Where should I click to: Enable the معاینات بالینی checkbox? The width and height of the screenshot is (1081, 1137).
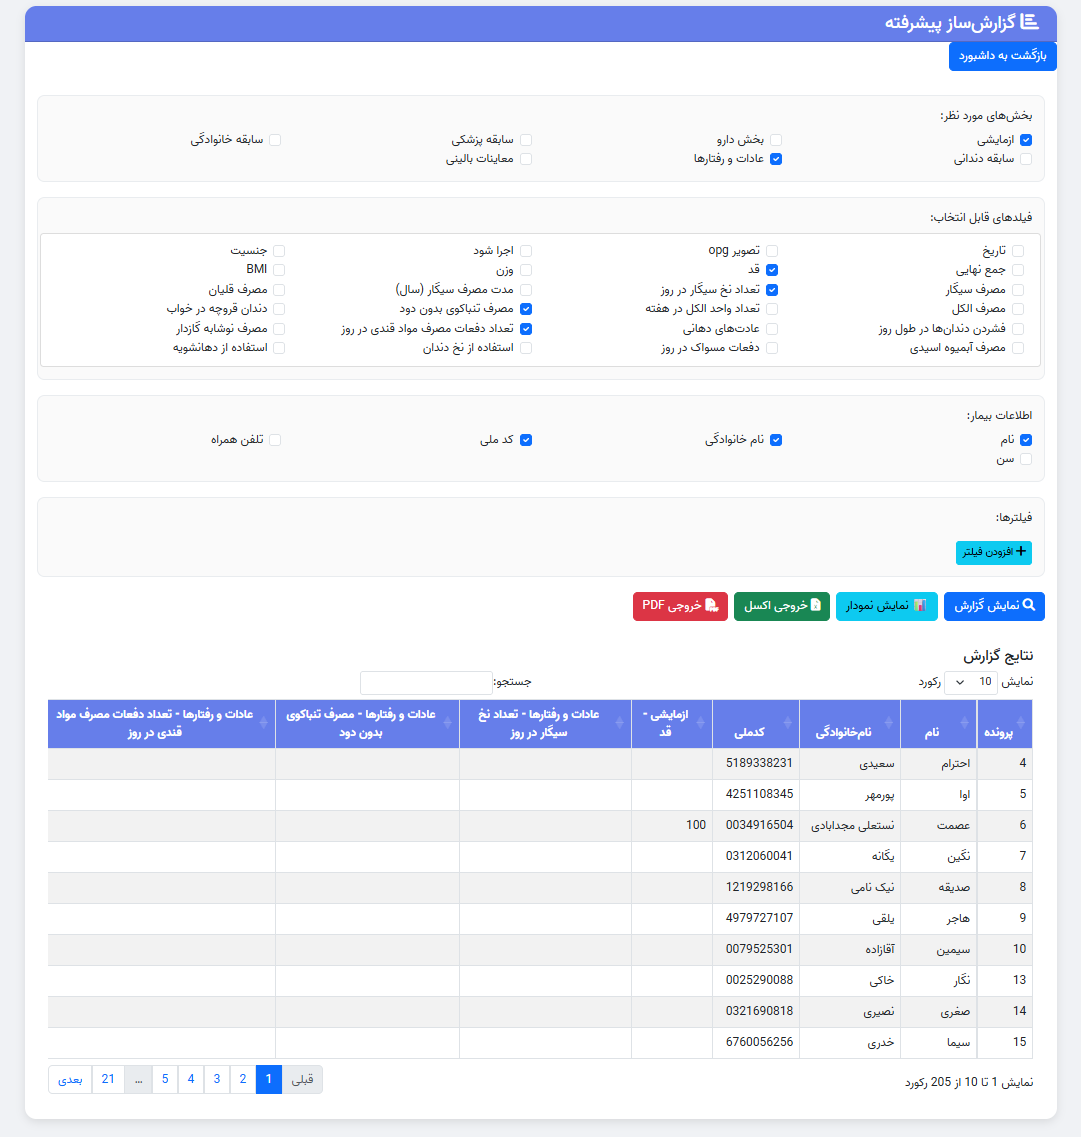pyautogui.click(x=526, y=159)
